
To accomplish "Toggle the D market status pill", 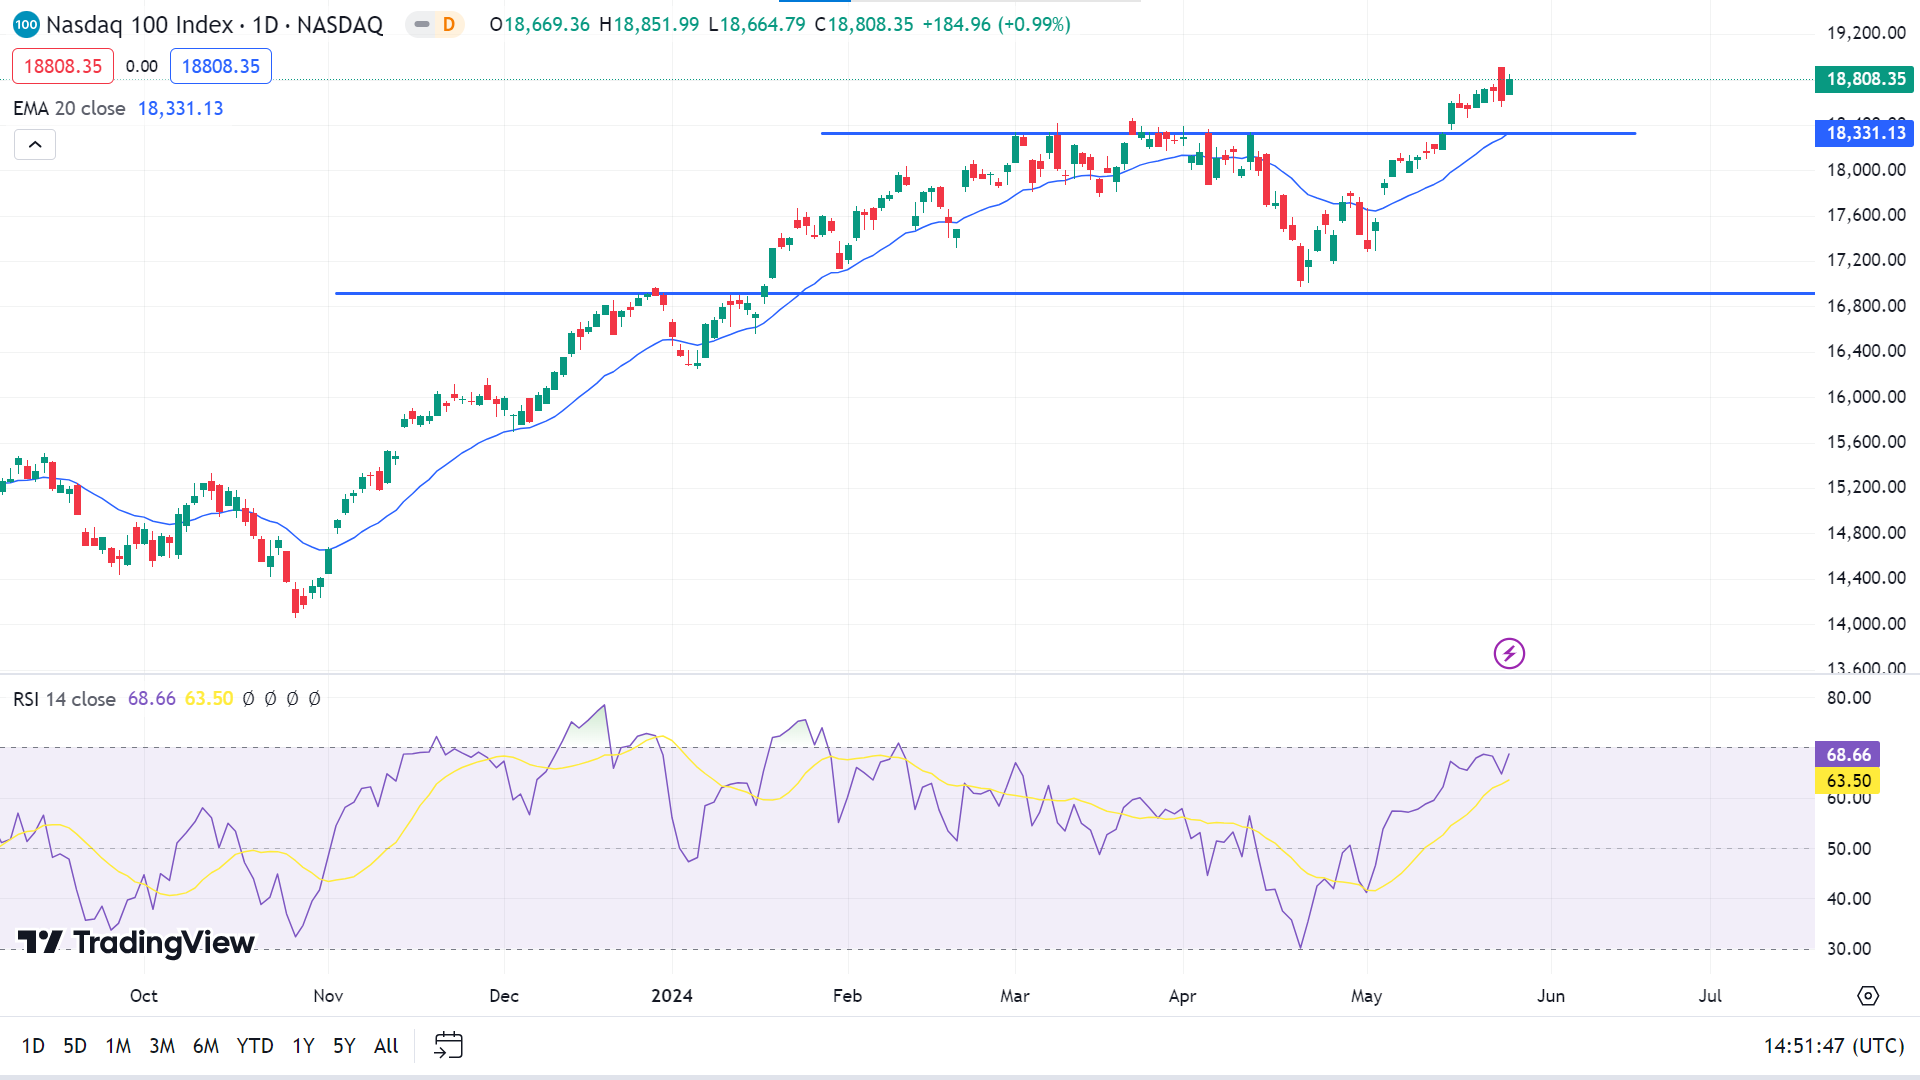I will pos(436,24).
